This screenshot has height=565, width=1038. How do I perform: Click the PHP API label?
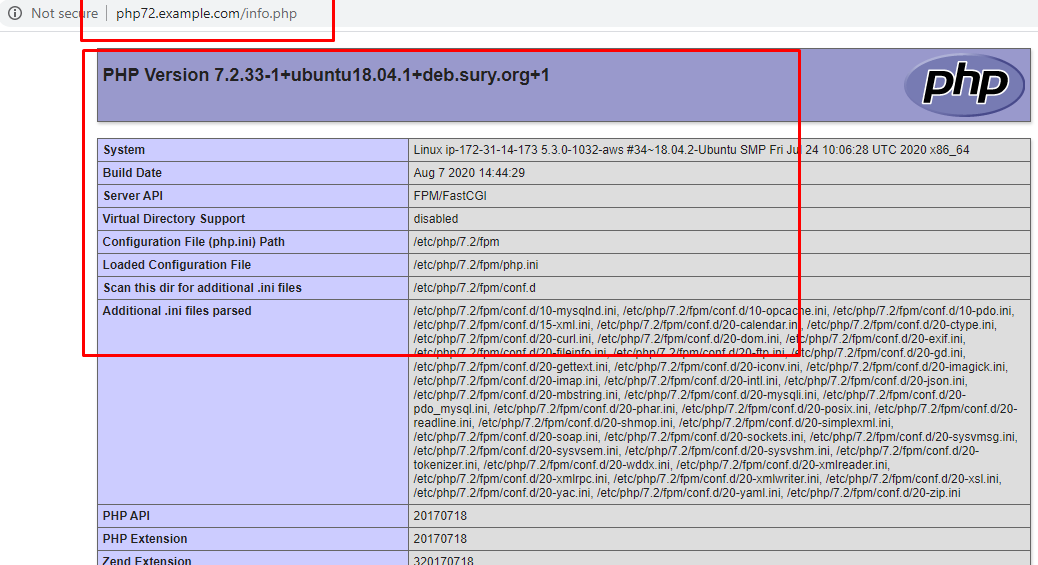[126, 516]
